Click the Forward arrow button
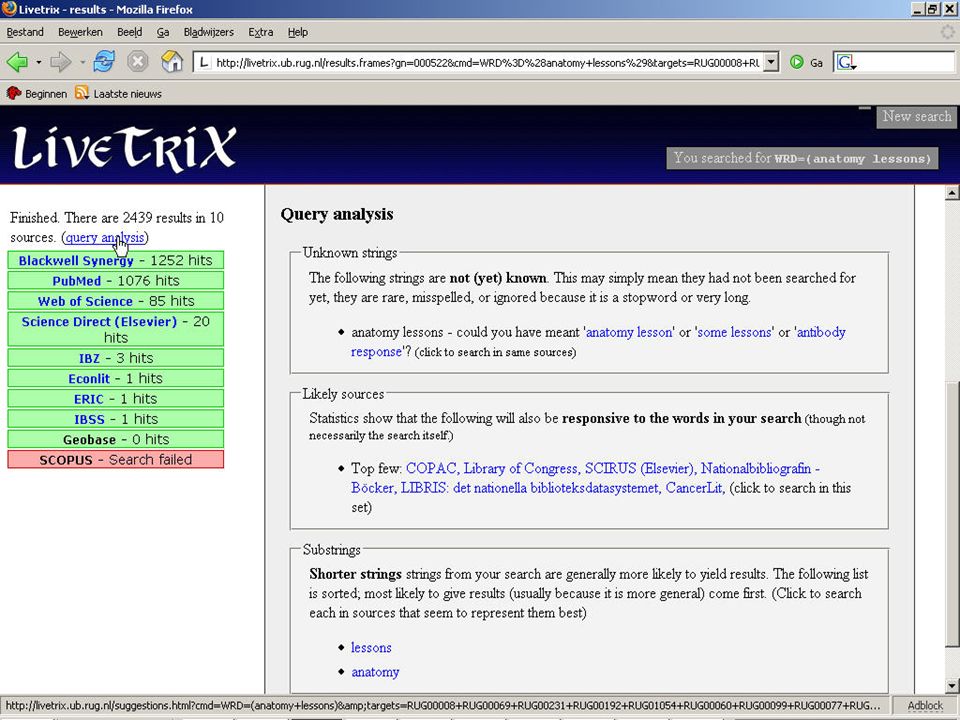 coord(61,62)
